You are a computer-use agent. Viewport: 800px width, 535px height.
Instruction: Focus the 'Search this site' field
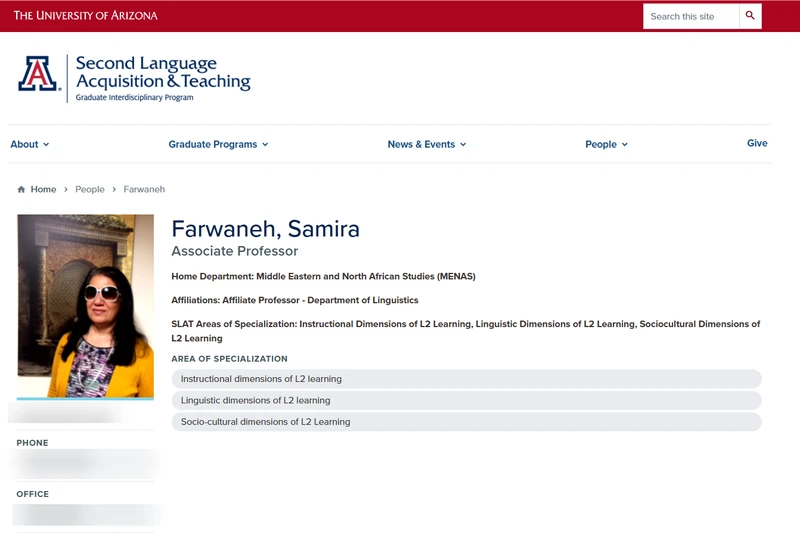coord(691,16)
